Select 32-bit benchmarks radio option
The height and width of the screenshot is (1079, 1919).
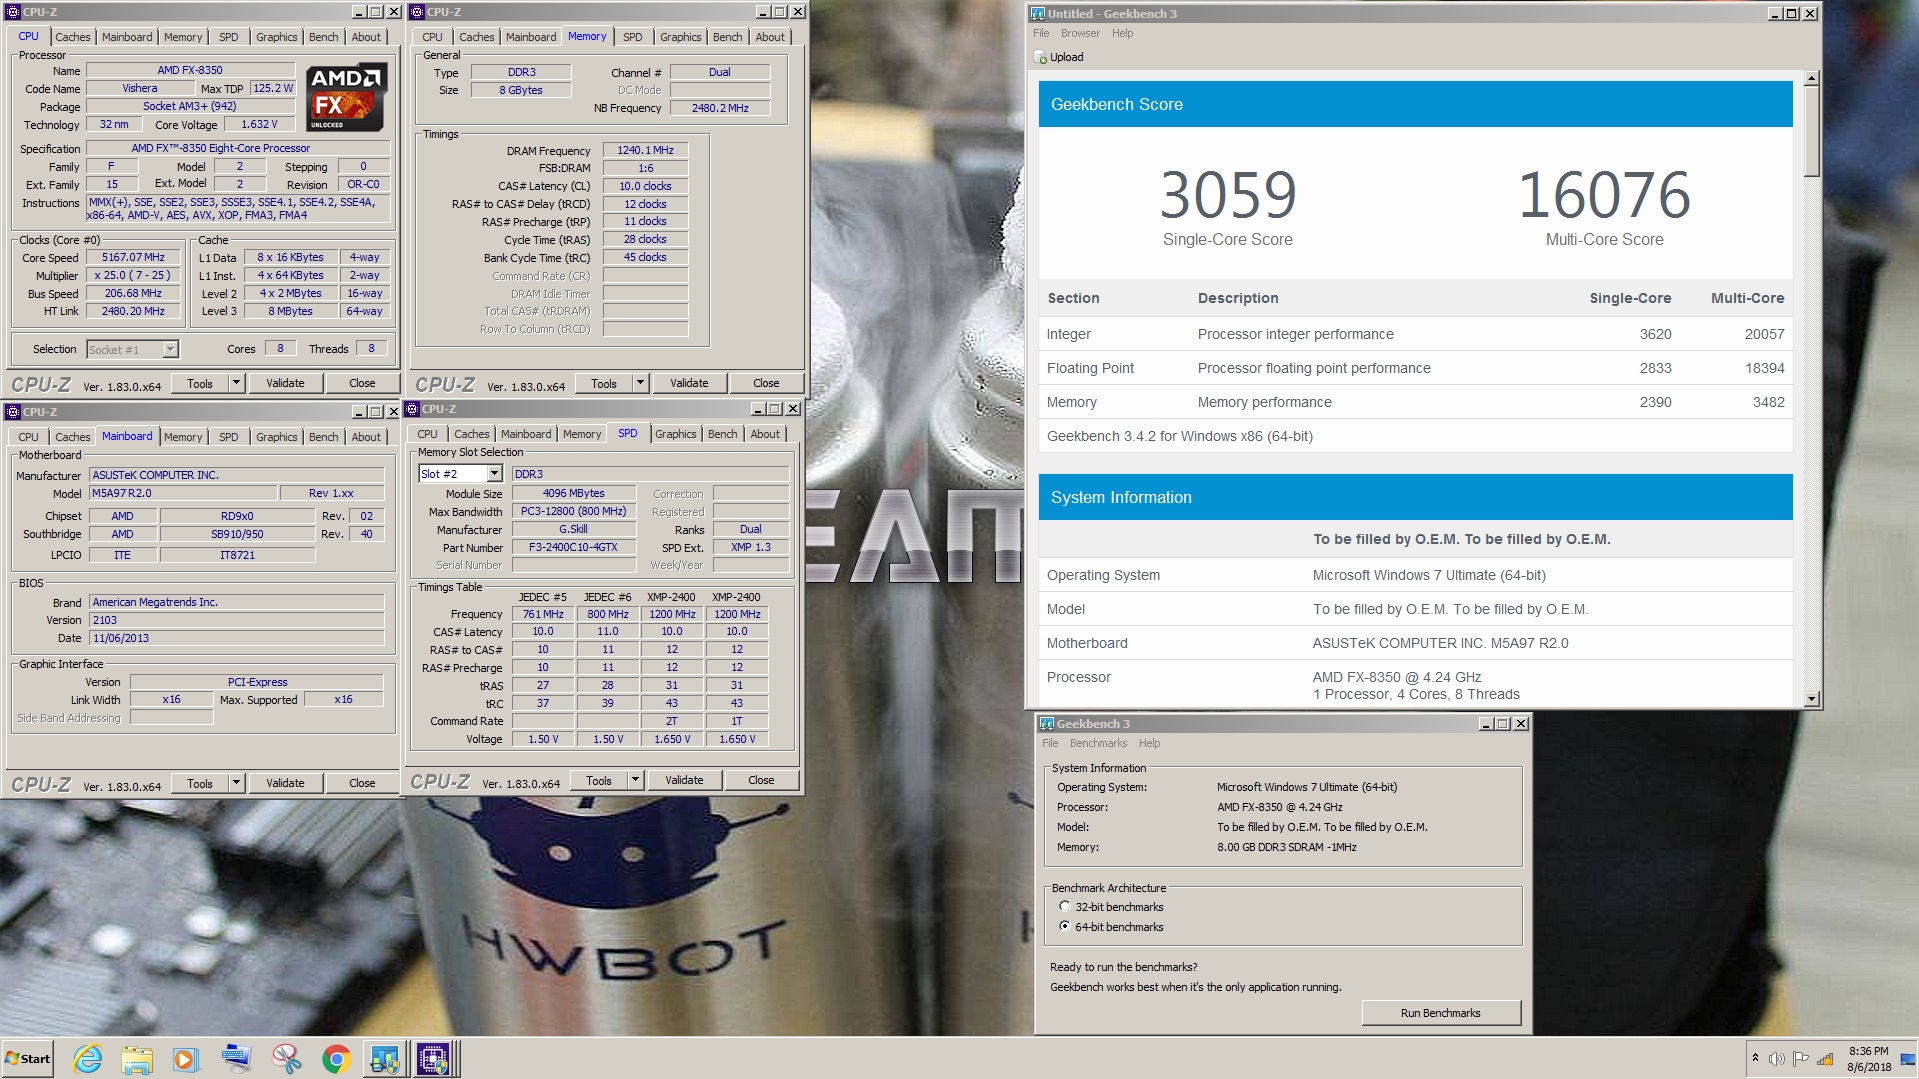1065,907
